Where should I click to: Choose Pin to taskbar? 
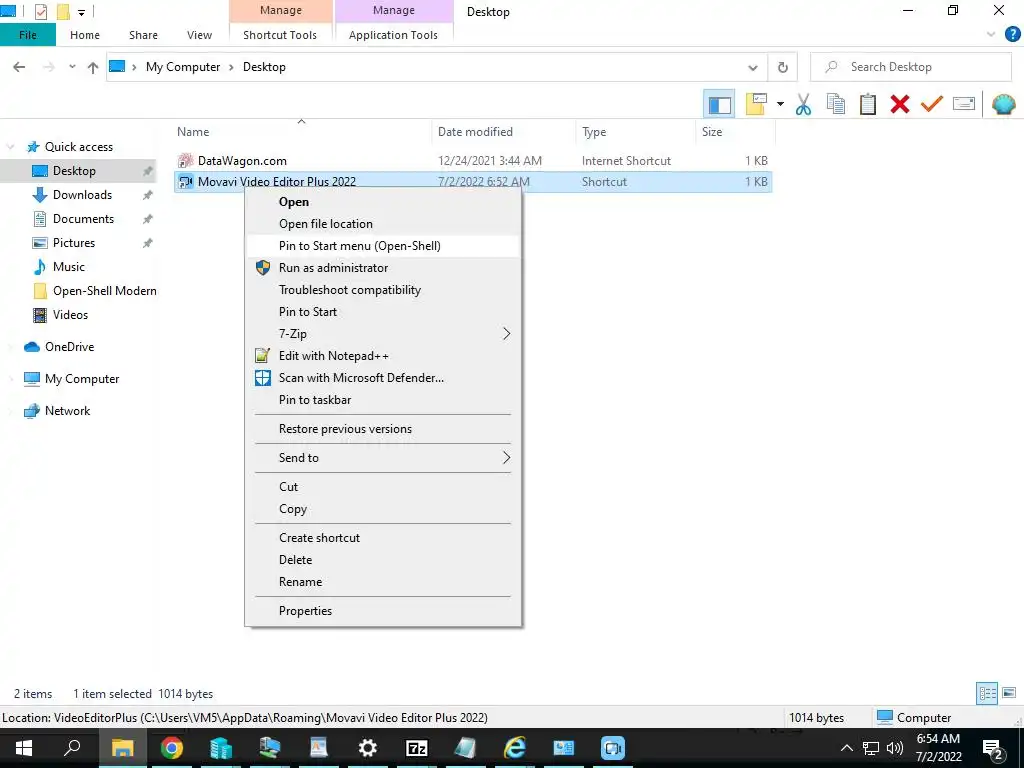(x=383, y=400)
